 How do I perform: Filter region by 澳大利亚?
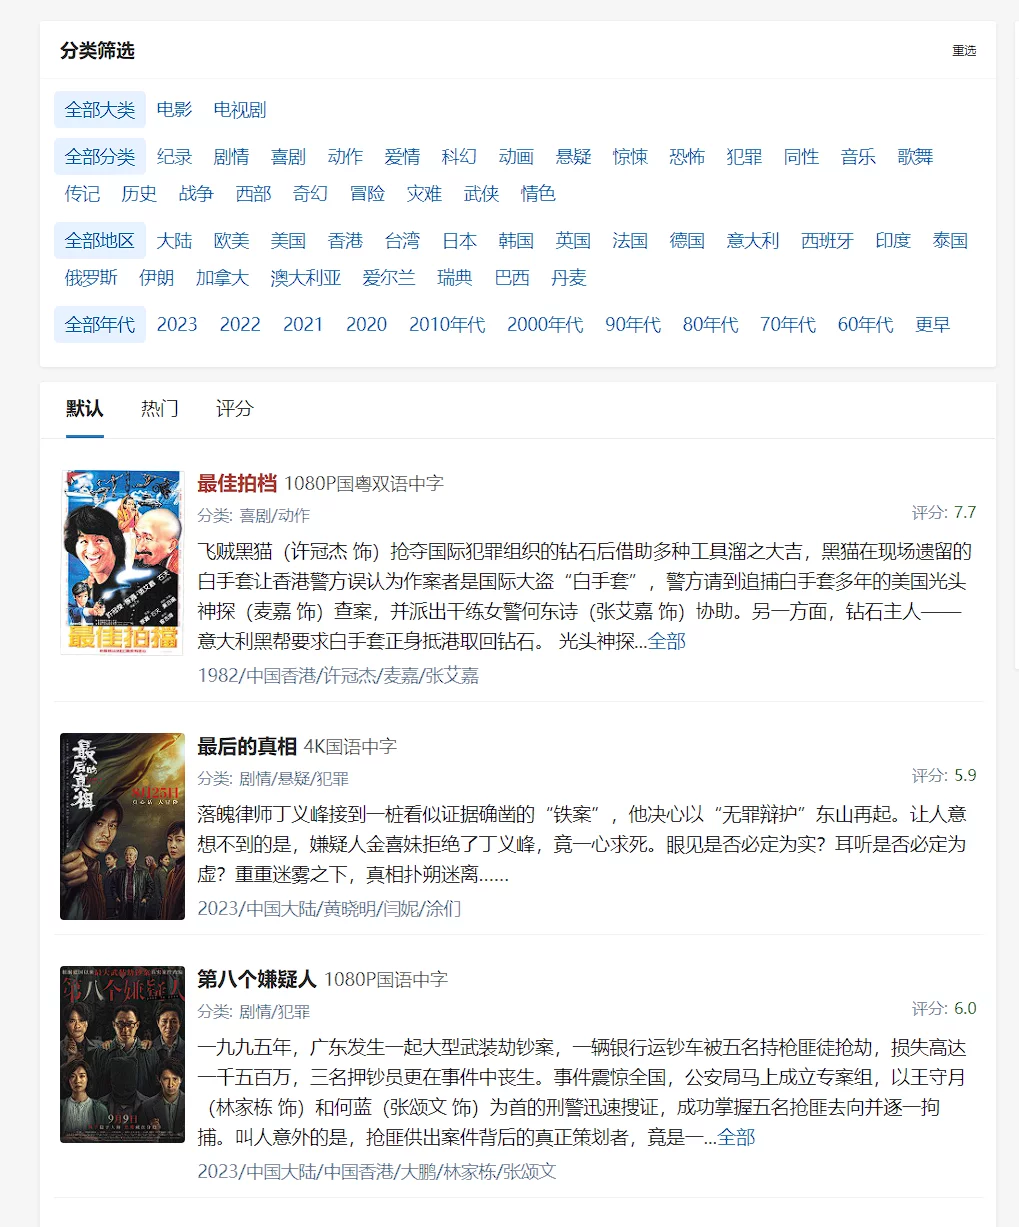pos(305,278)
